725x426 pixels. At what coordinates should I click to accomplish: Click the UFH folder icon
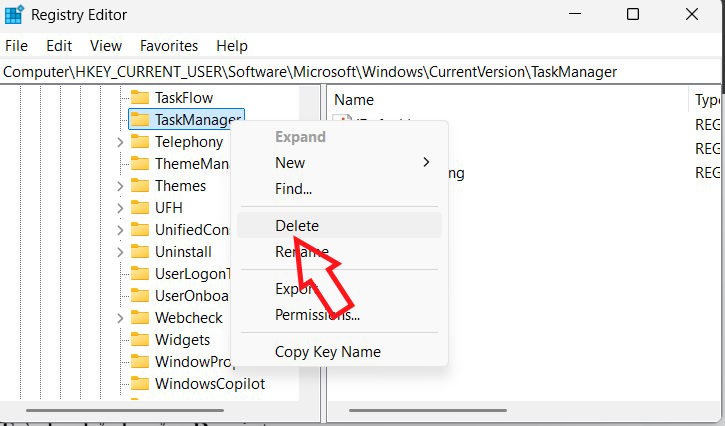pos(140,208)
